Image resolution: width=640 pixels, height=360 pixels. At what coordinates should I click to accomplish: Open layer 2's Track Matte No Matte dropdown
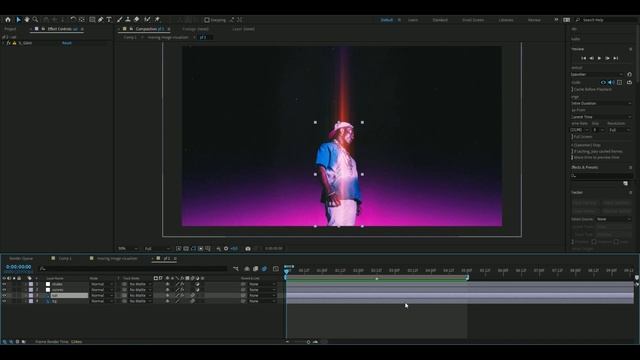(x=140, y=290)
